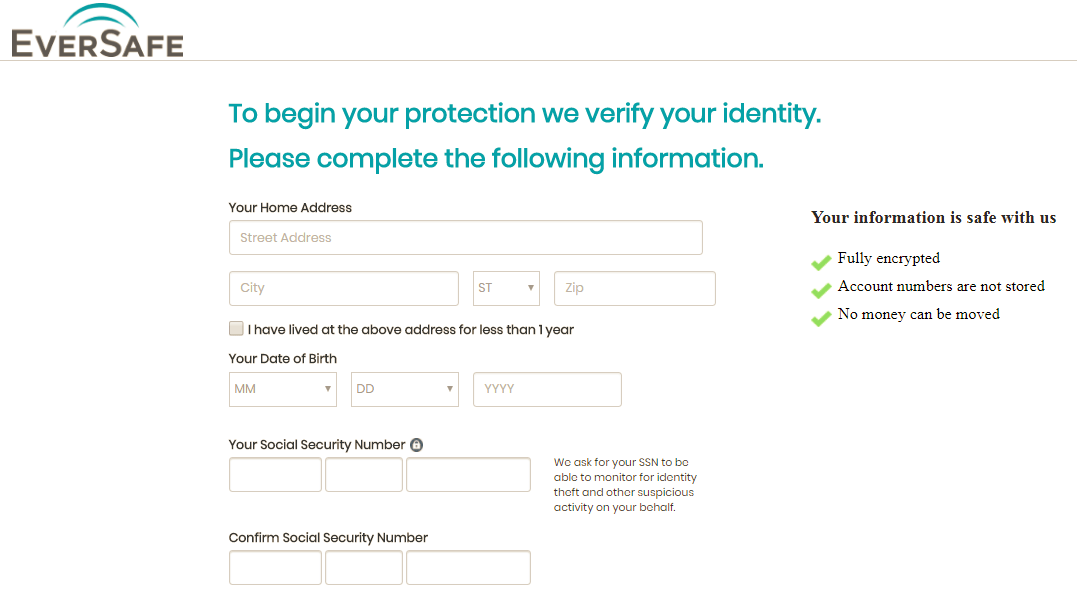Click the YYYY birth year field
The image size is (1077, 598).
pyautogui.click(x=547, y=389)
